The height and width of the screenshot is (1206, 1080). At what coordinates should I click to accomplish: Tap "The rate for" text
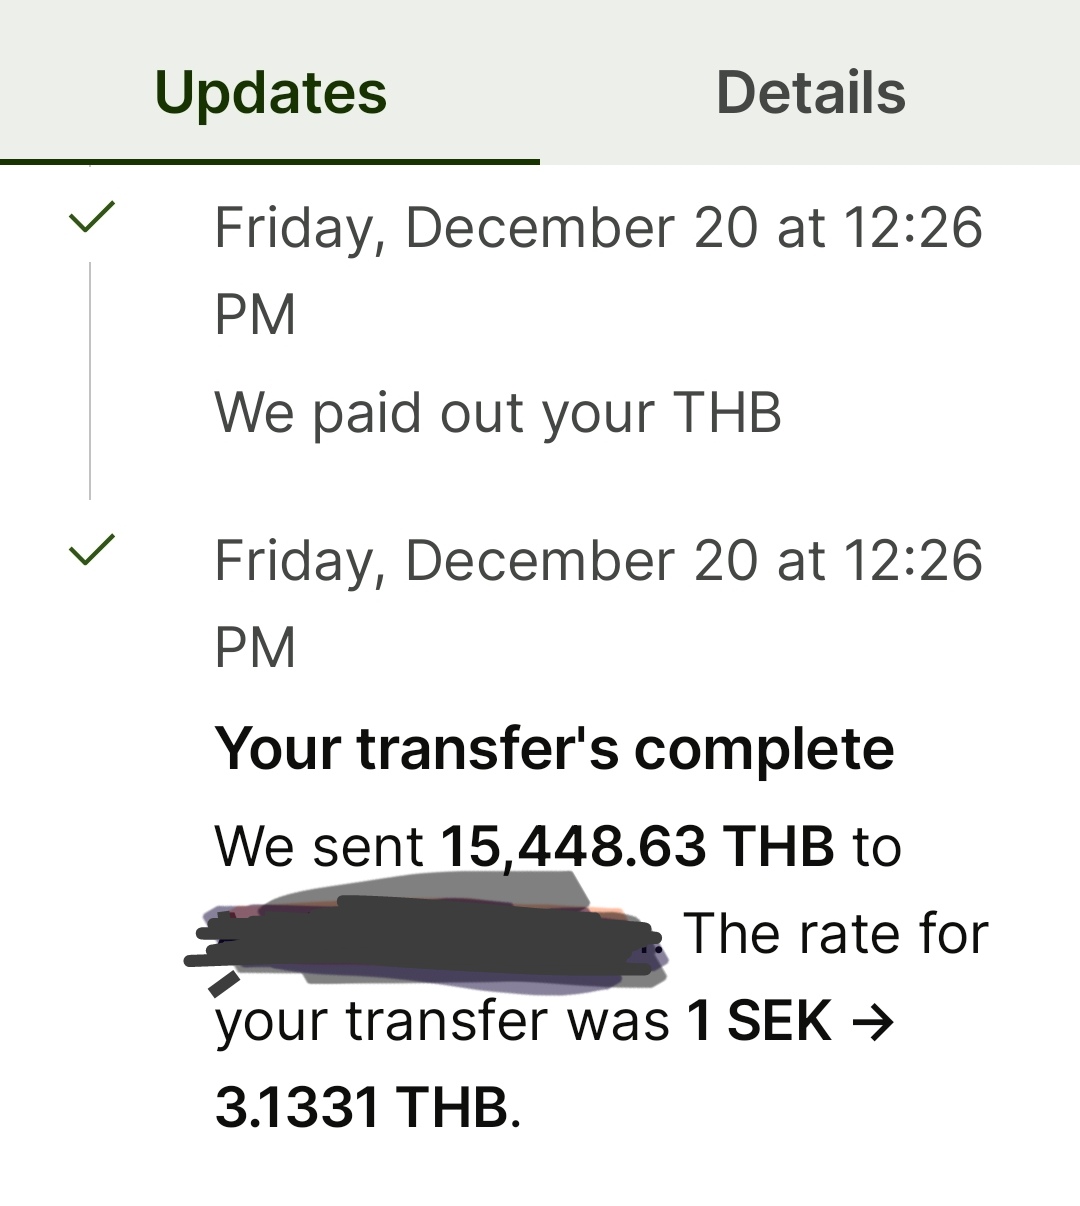pos(836,934)
